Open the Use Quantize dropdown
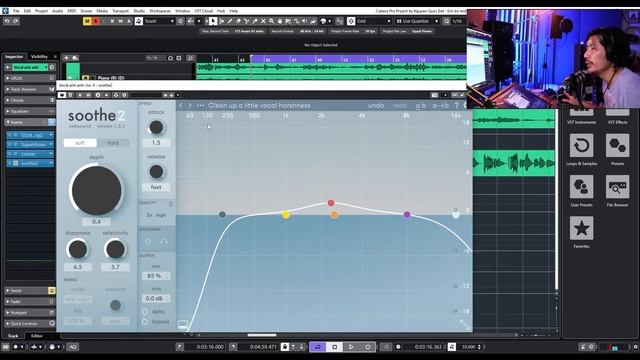 (x=418, y=21)
